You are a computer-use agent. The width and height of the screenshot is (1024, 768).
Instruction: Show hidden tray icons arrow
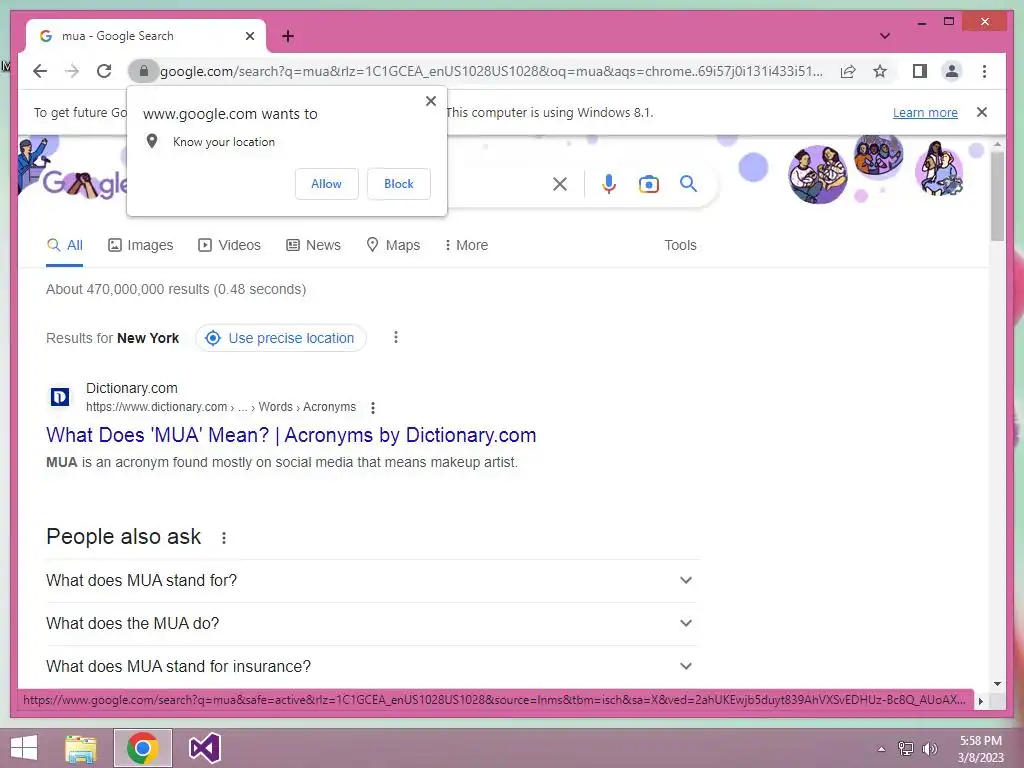pos(882,749)
